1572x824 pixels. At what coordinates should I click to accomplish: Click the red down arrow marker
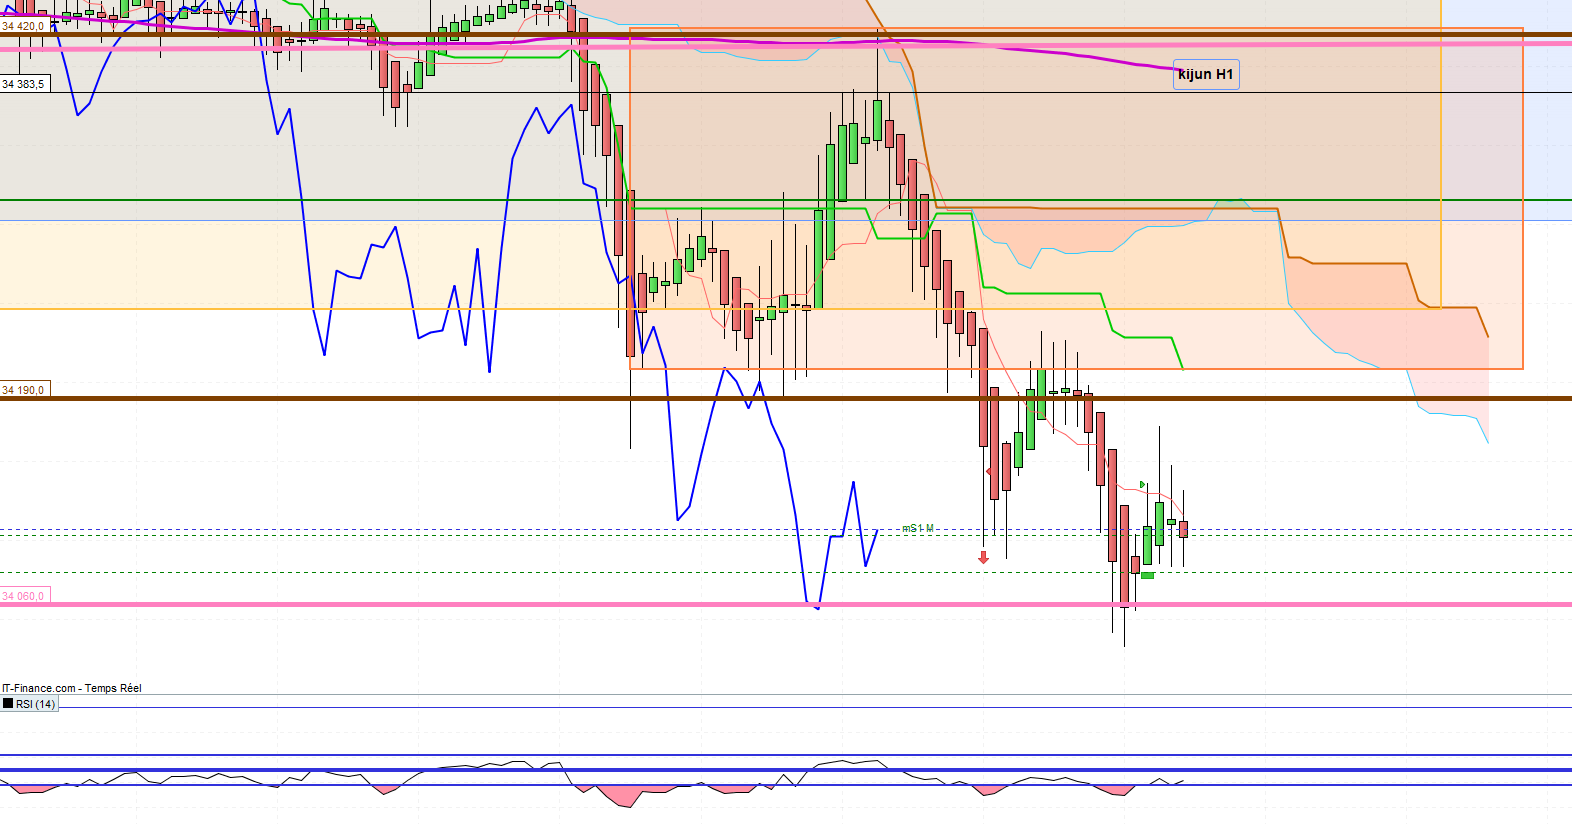tap(983, 557)
